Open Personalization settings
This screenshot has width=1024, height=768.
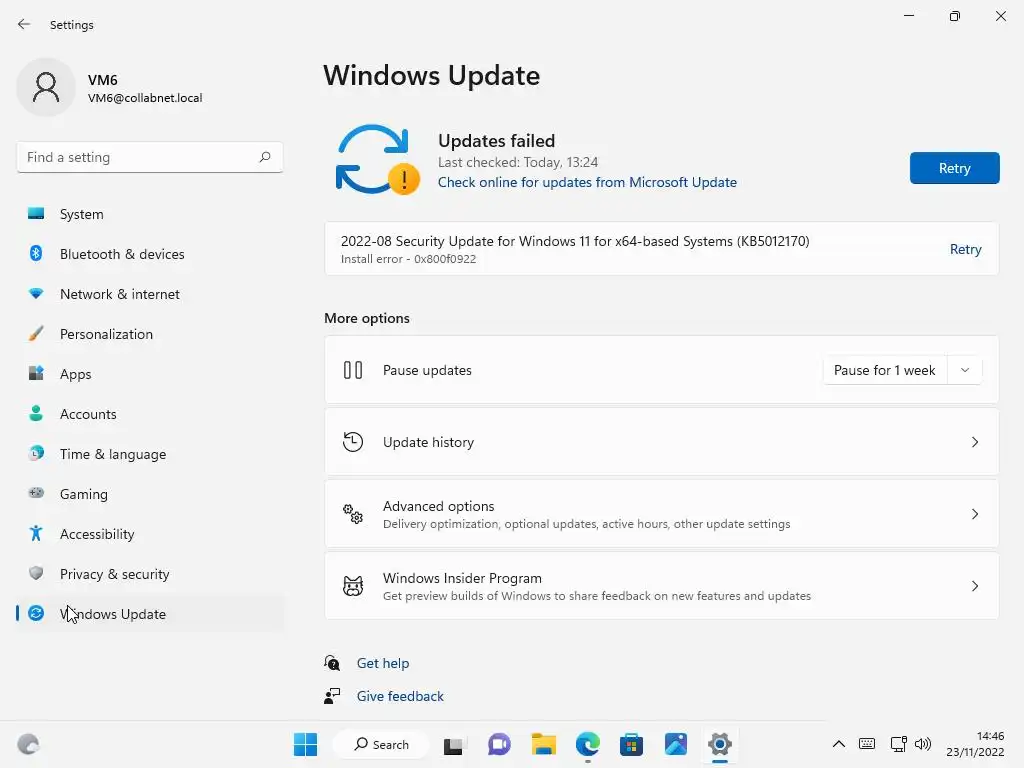(x=150, y=334)
